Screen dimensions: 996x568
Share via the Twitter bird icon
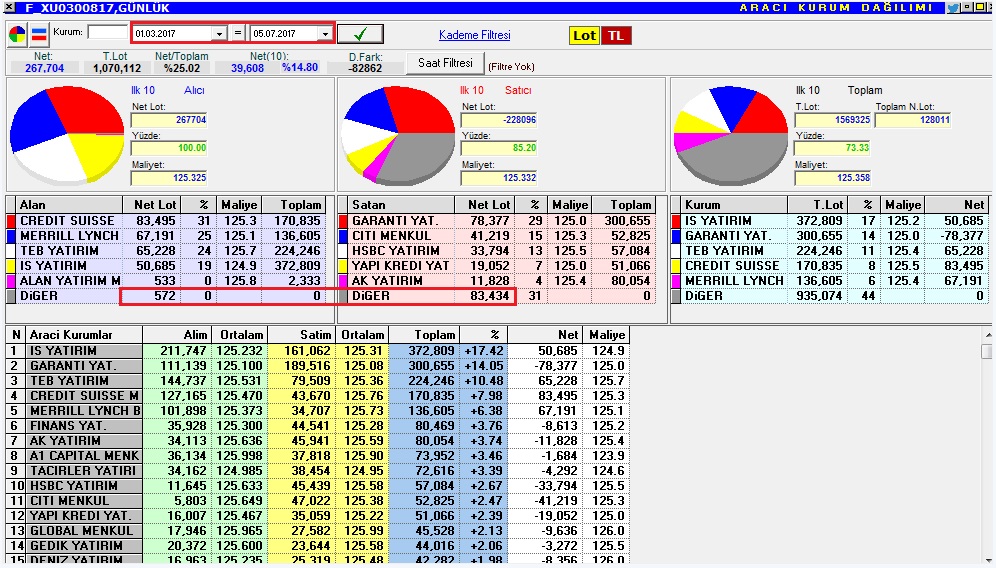[953, 8]
